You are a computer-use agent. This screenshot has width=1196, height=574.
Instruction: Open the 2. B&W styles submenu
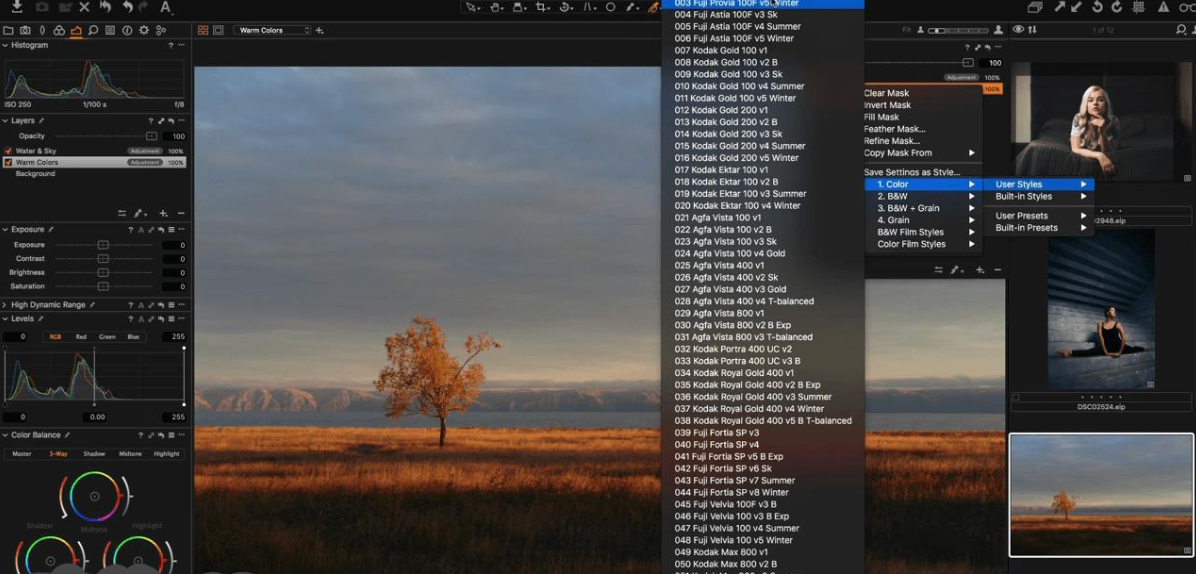tap(923, 196)
